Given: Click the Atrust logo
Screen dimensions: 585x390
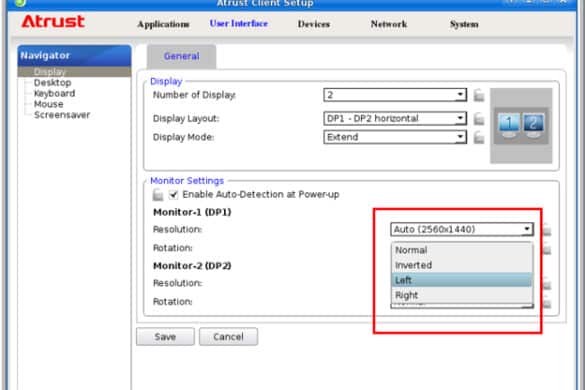Looking at the screenshot, I should click(x=53, y=22).
